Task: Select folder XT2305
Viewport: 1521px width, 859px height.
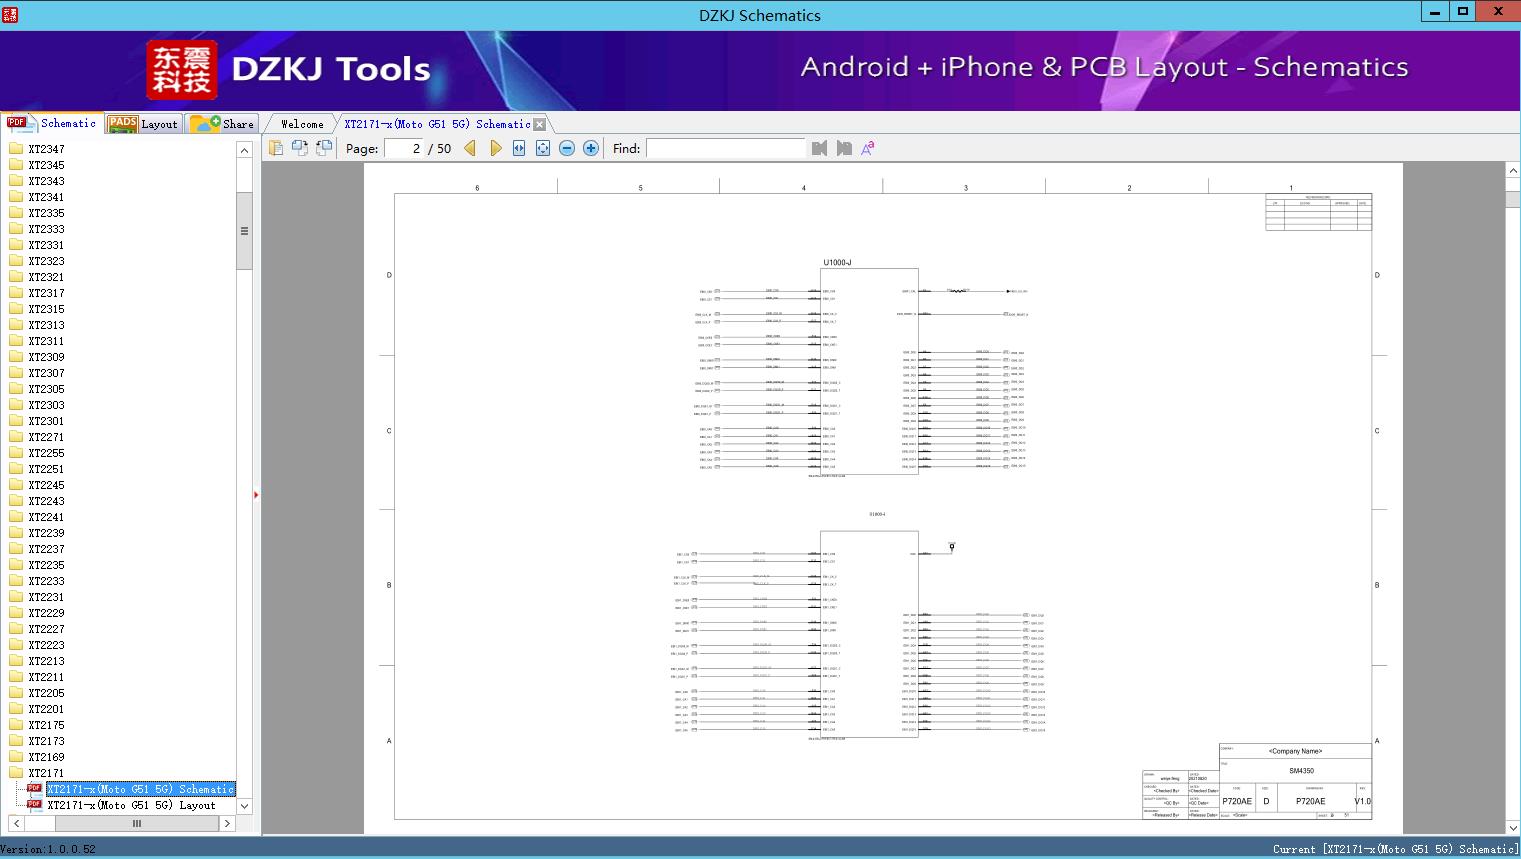Action: tap(46, 389)
